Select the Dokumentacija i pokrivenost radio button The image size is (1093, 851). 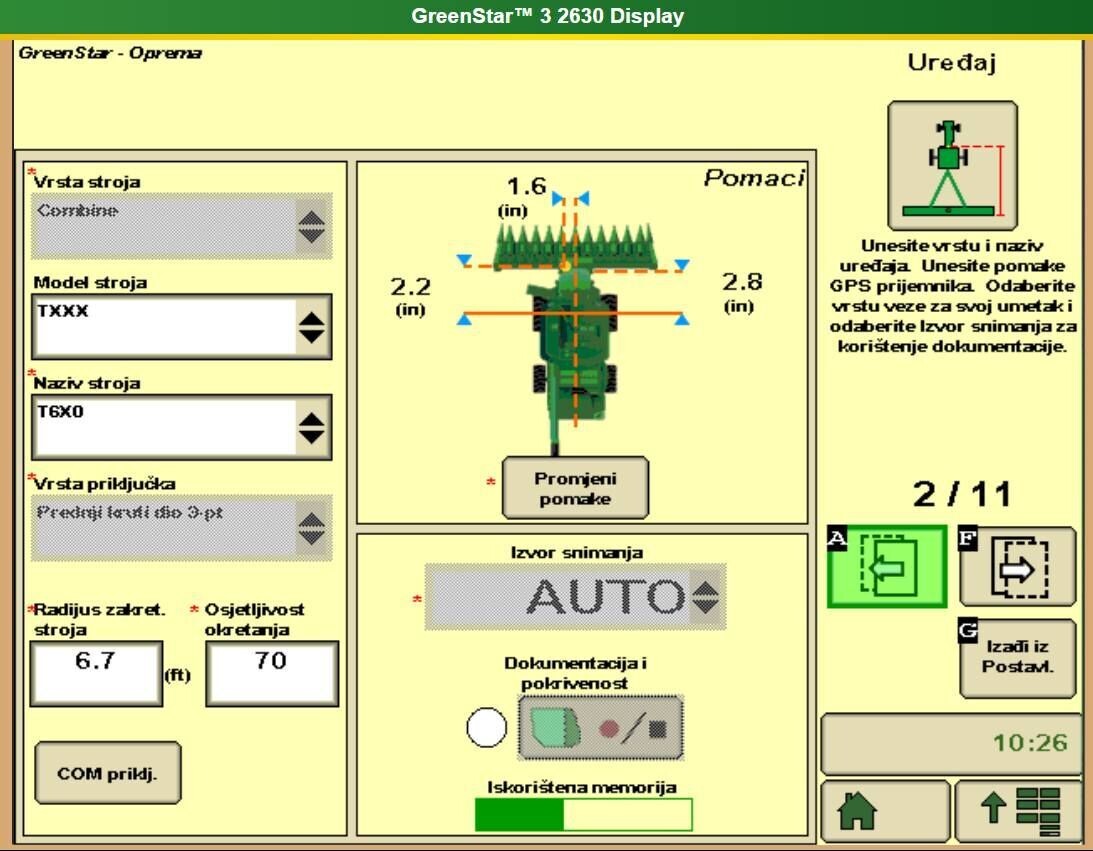pyautogui.click(x=486, y=727)
